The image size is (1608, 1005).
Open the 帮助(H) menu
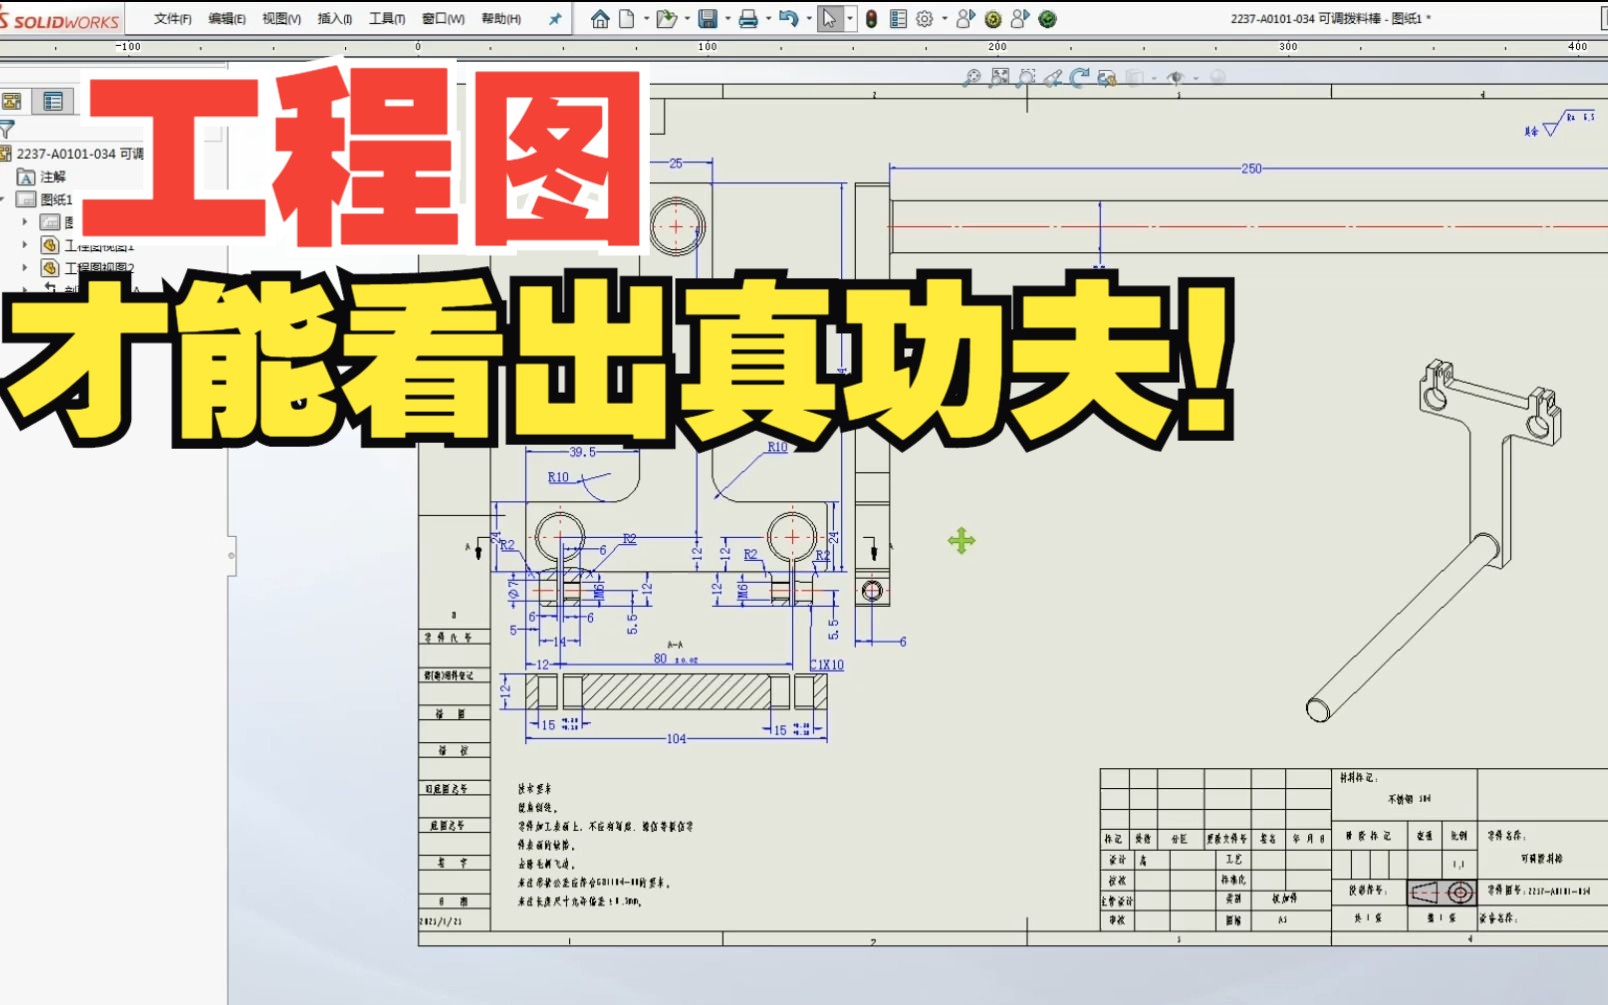click(501, 19)
